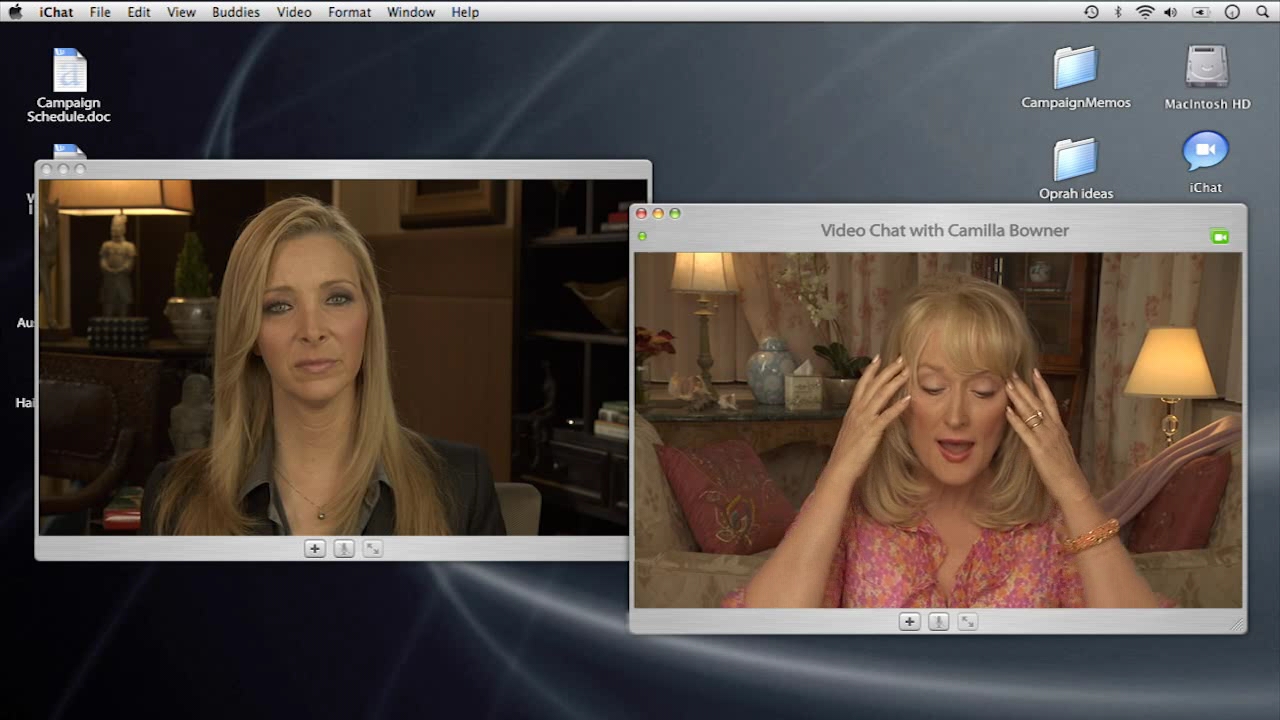1280x720 pixels.
Task: Click the Time Machine menu bar icon
Action: tap(1091, 12)
